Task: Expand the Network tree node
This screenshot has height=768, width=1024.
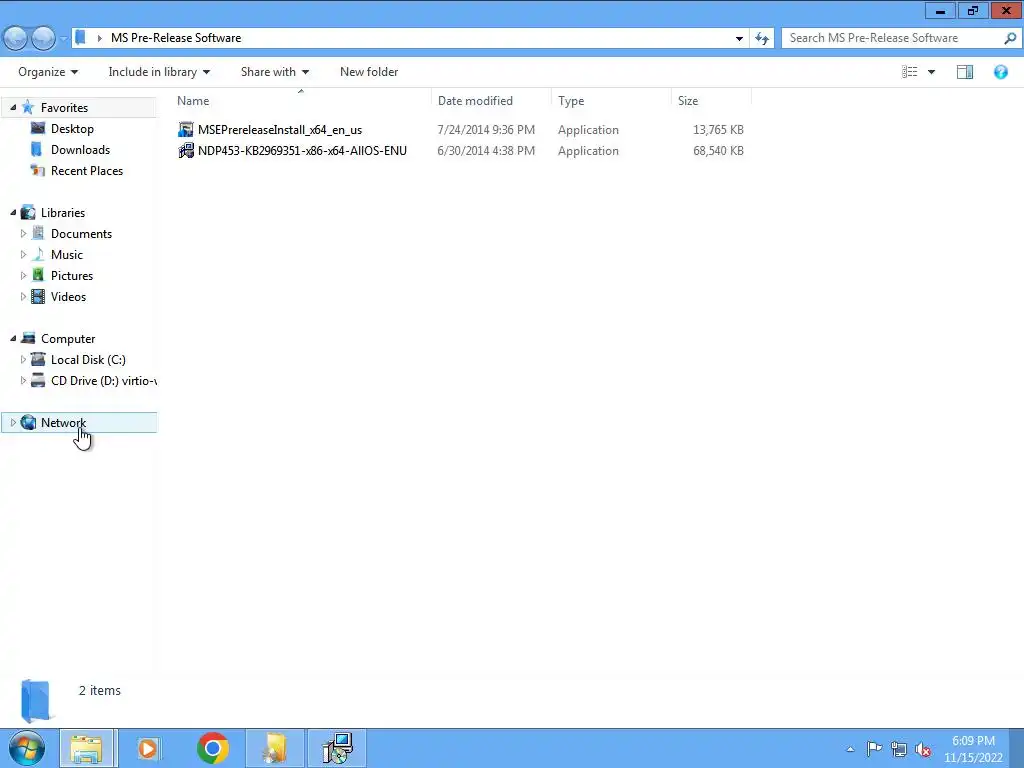Action: (13, 423)
